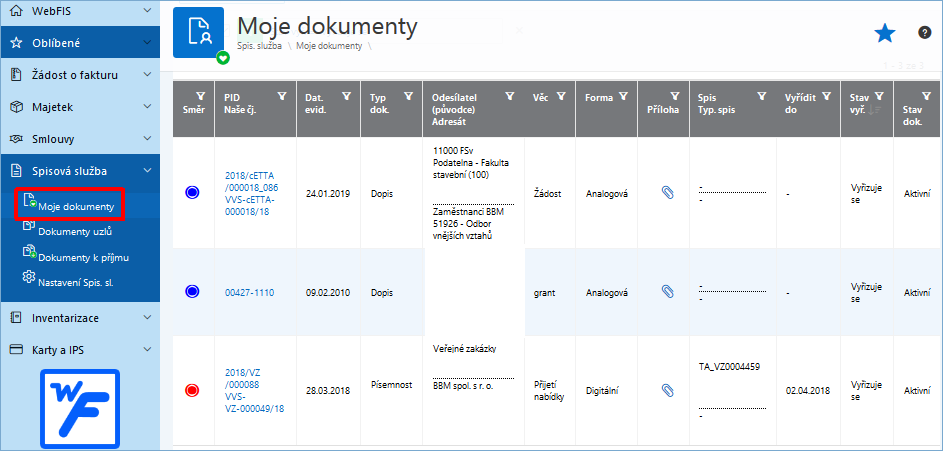Expand the Žádost o fakturu chevron
Viewport: 943px width, 451px height.
tap(147, 75)
